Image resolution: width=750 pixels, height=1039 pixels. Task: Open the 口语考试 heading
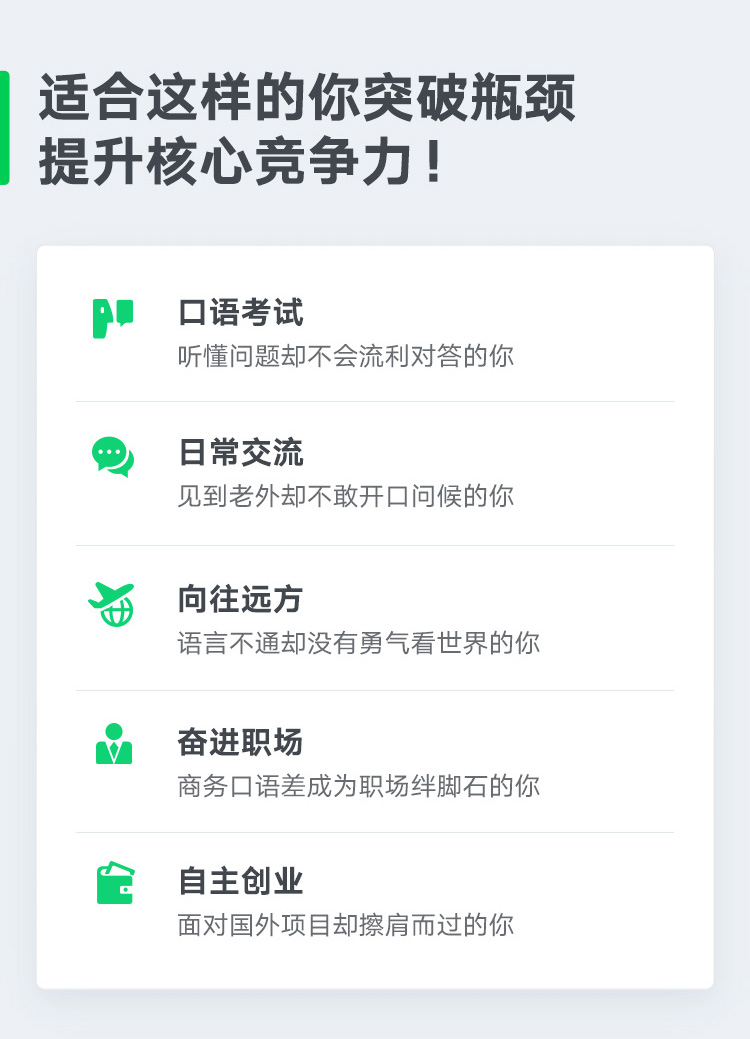pos(241,312)
